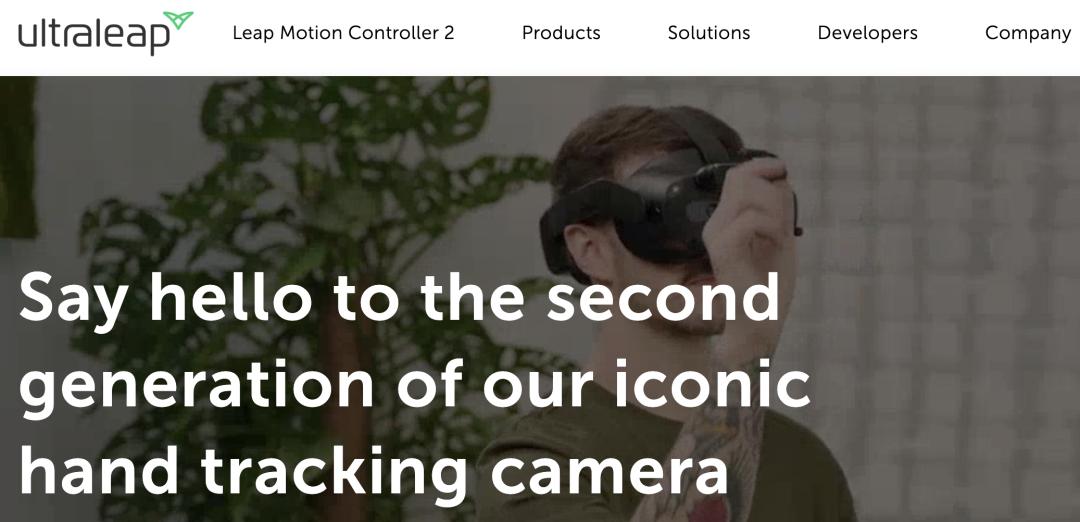1080x522 pixels.
Task: Click the "generation of our iconic" headline line
Action: tap(414, 387)
